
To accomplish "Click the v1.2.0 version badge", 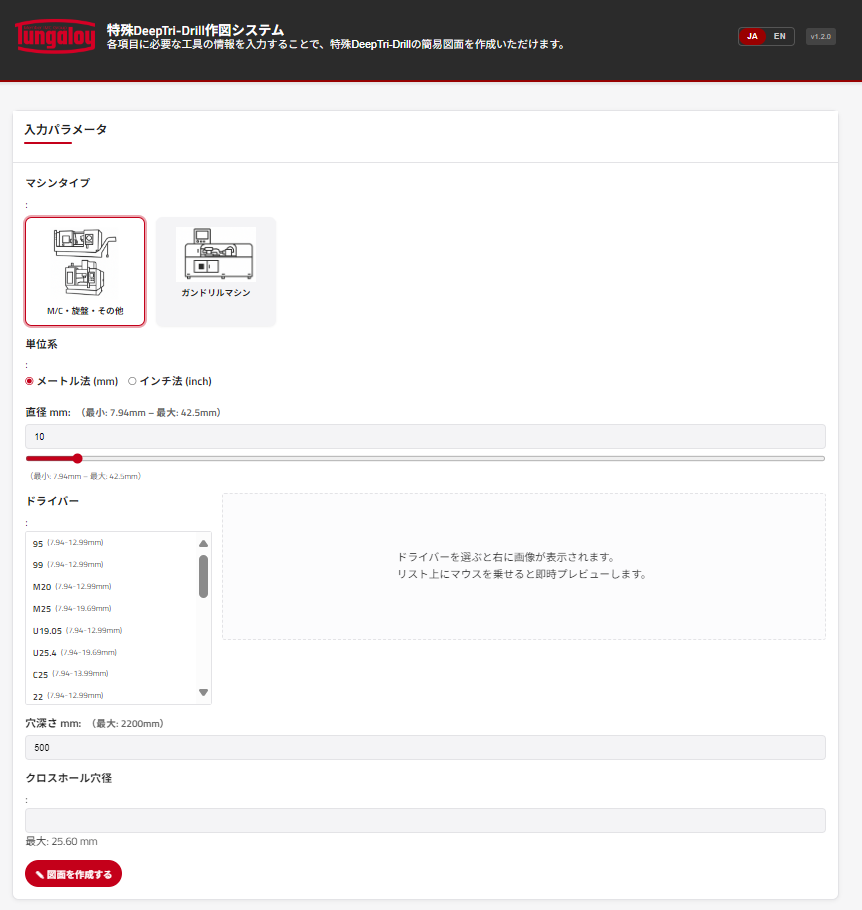I will click(820, 37).
